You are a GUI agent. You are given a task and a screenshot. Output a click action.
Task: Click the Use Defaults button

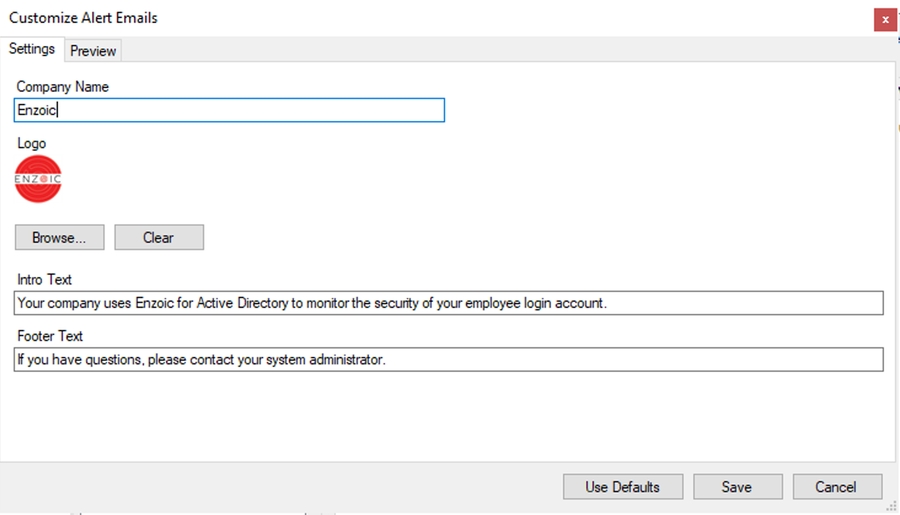(x=622, y=487)
